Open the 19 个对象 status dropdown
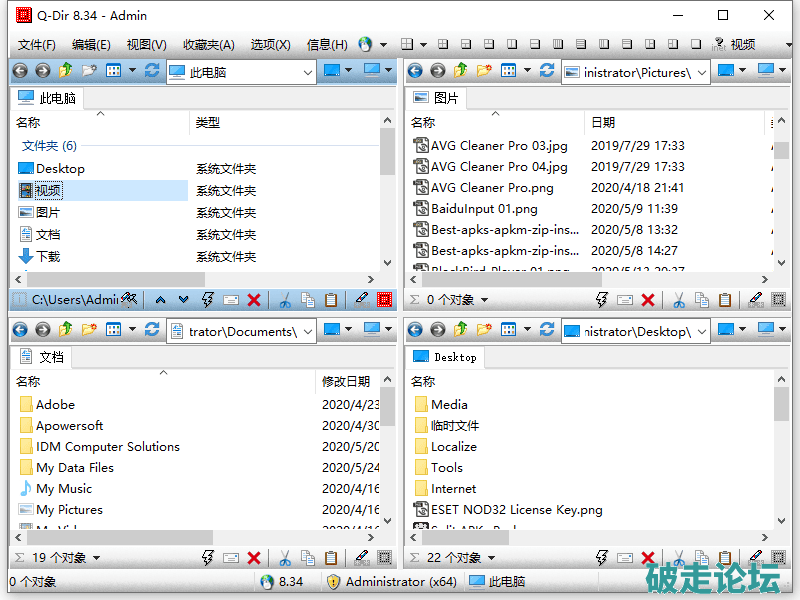The height and width of the screenshot is (600, 800). tap(95, 558)
